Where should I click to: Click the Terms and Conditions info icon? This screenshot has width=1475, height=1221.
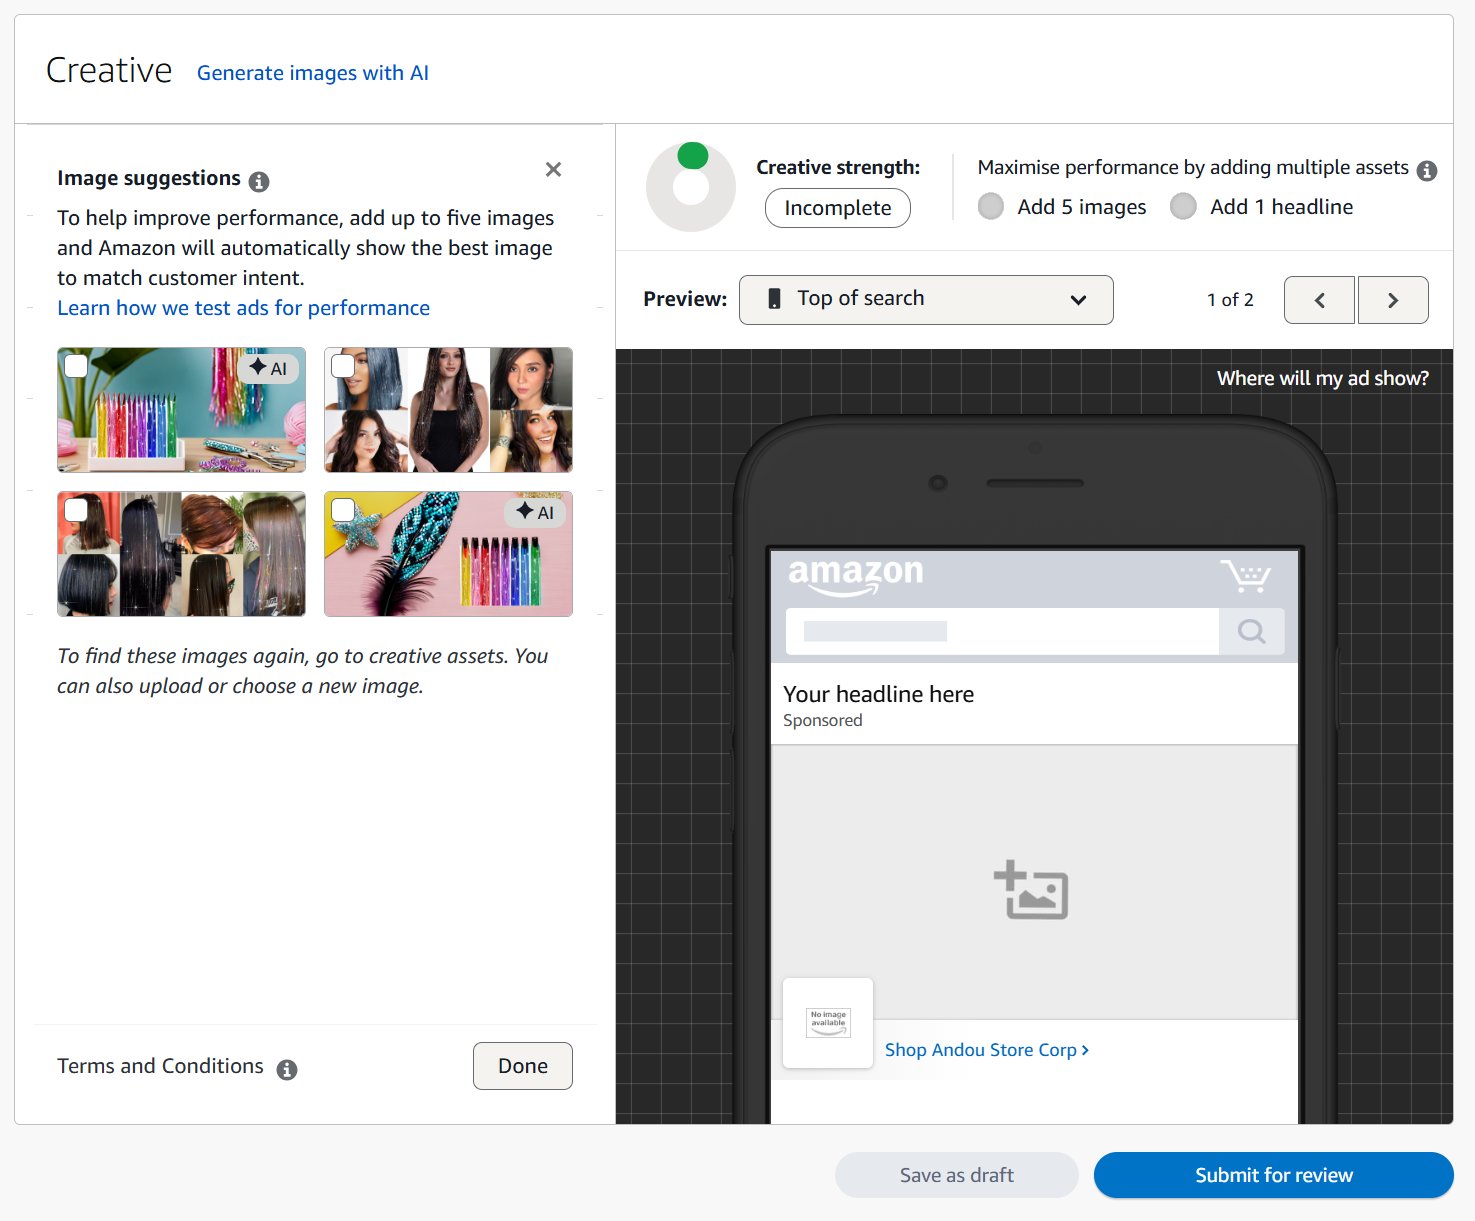click(287, 1069)
